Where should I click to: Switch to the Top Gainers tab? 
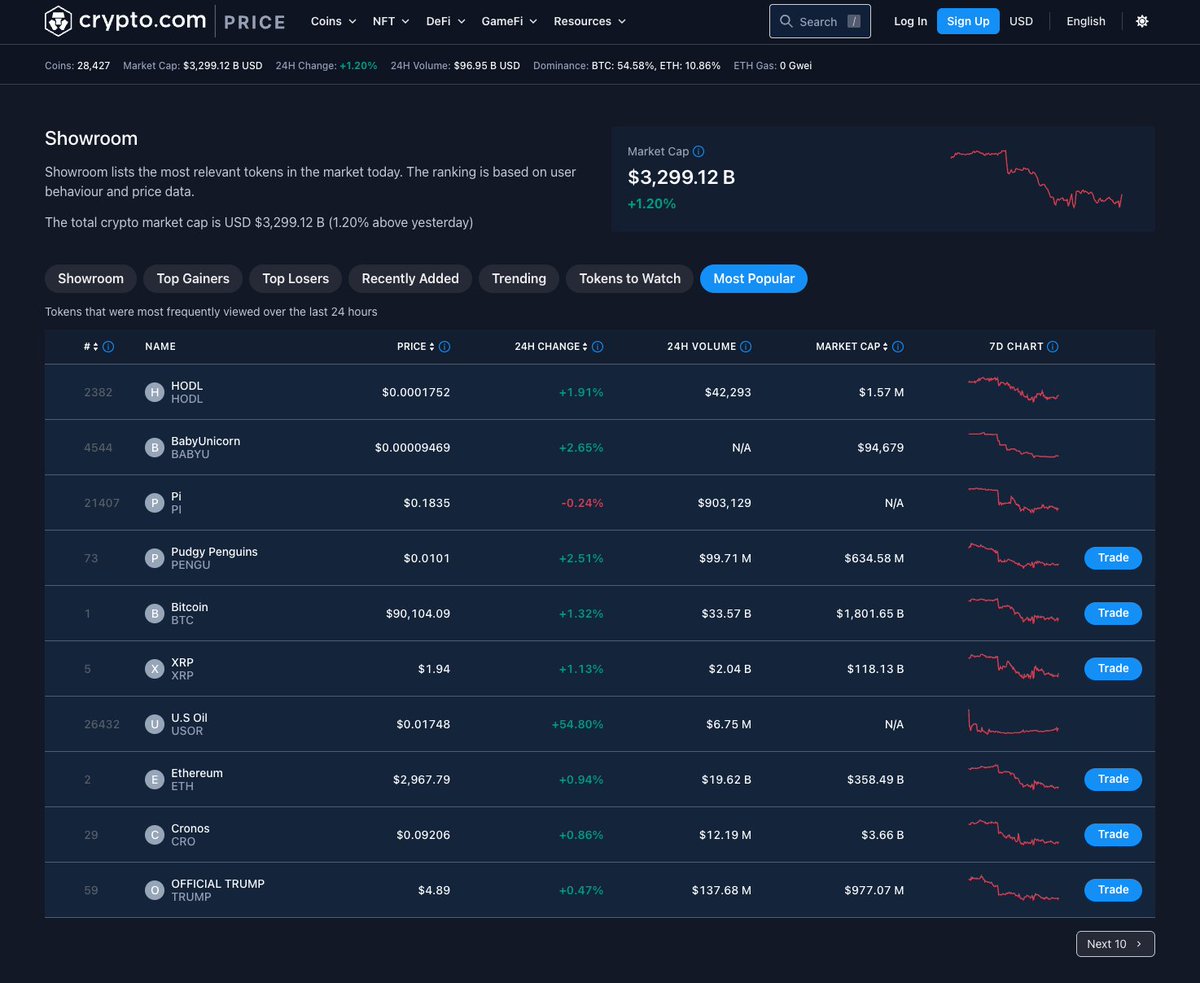192,278
